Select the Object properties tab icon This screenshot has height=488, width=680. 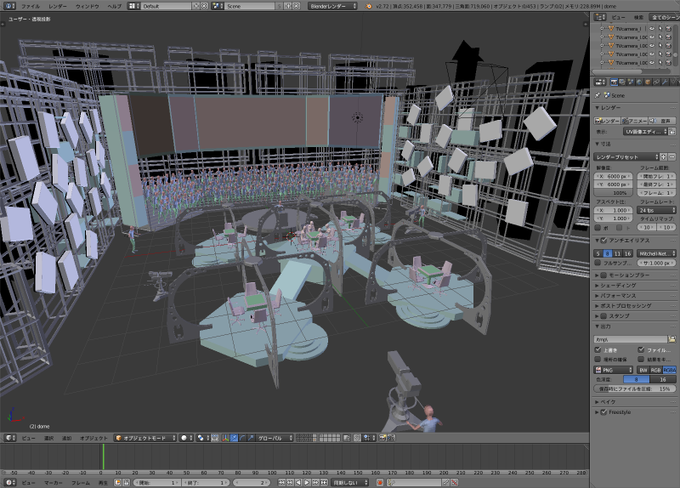point(648,82)
